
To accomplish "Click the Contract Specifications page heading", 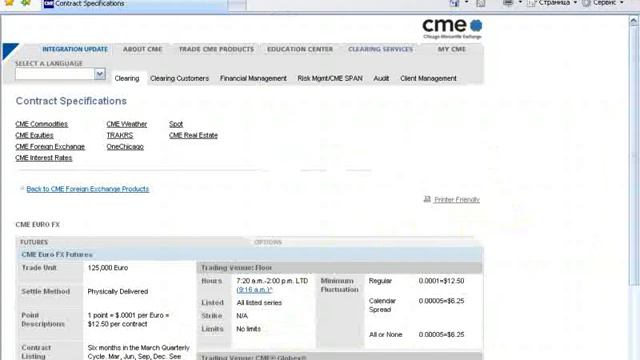I will coord(71,101).
